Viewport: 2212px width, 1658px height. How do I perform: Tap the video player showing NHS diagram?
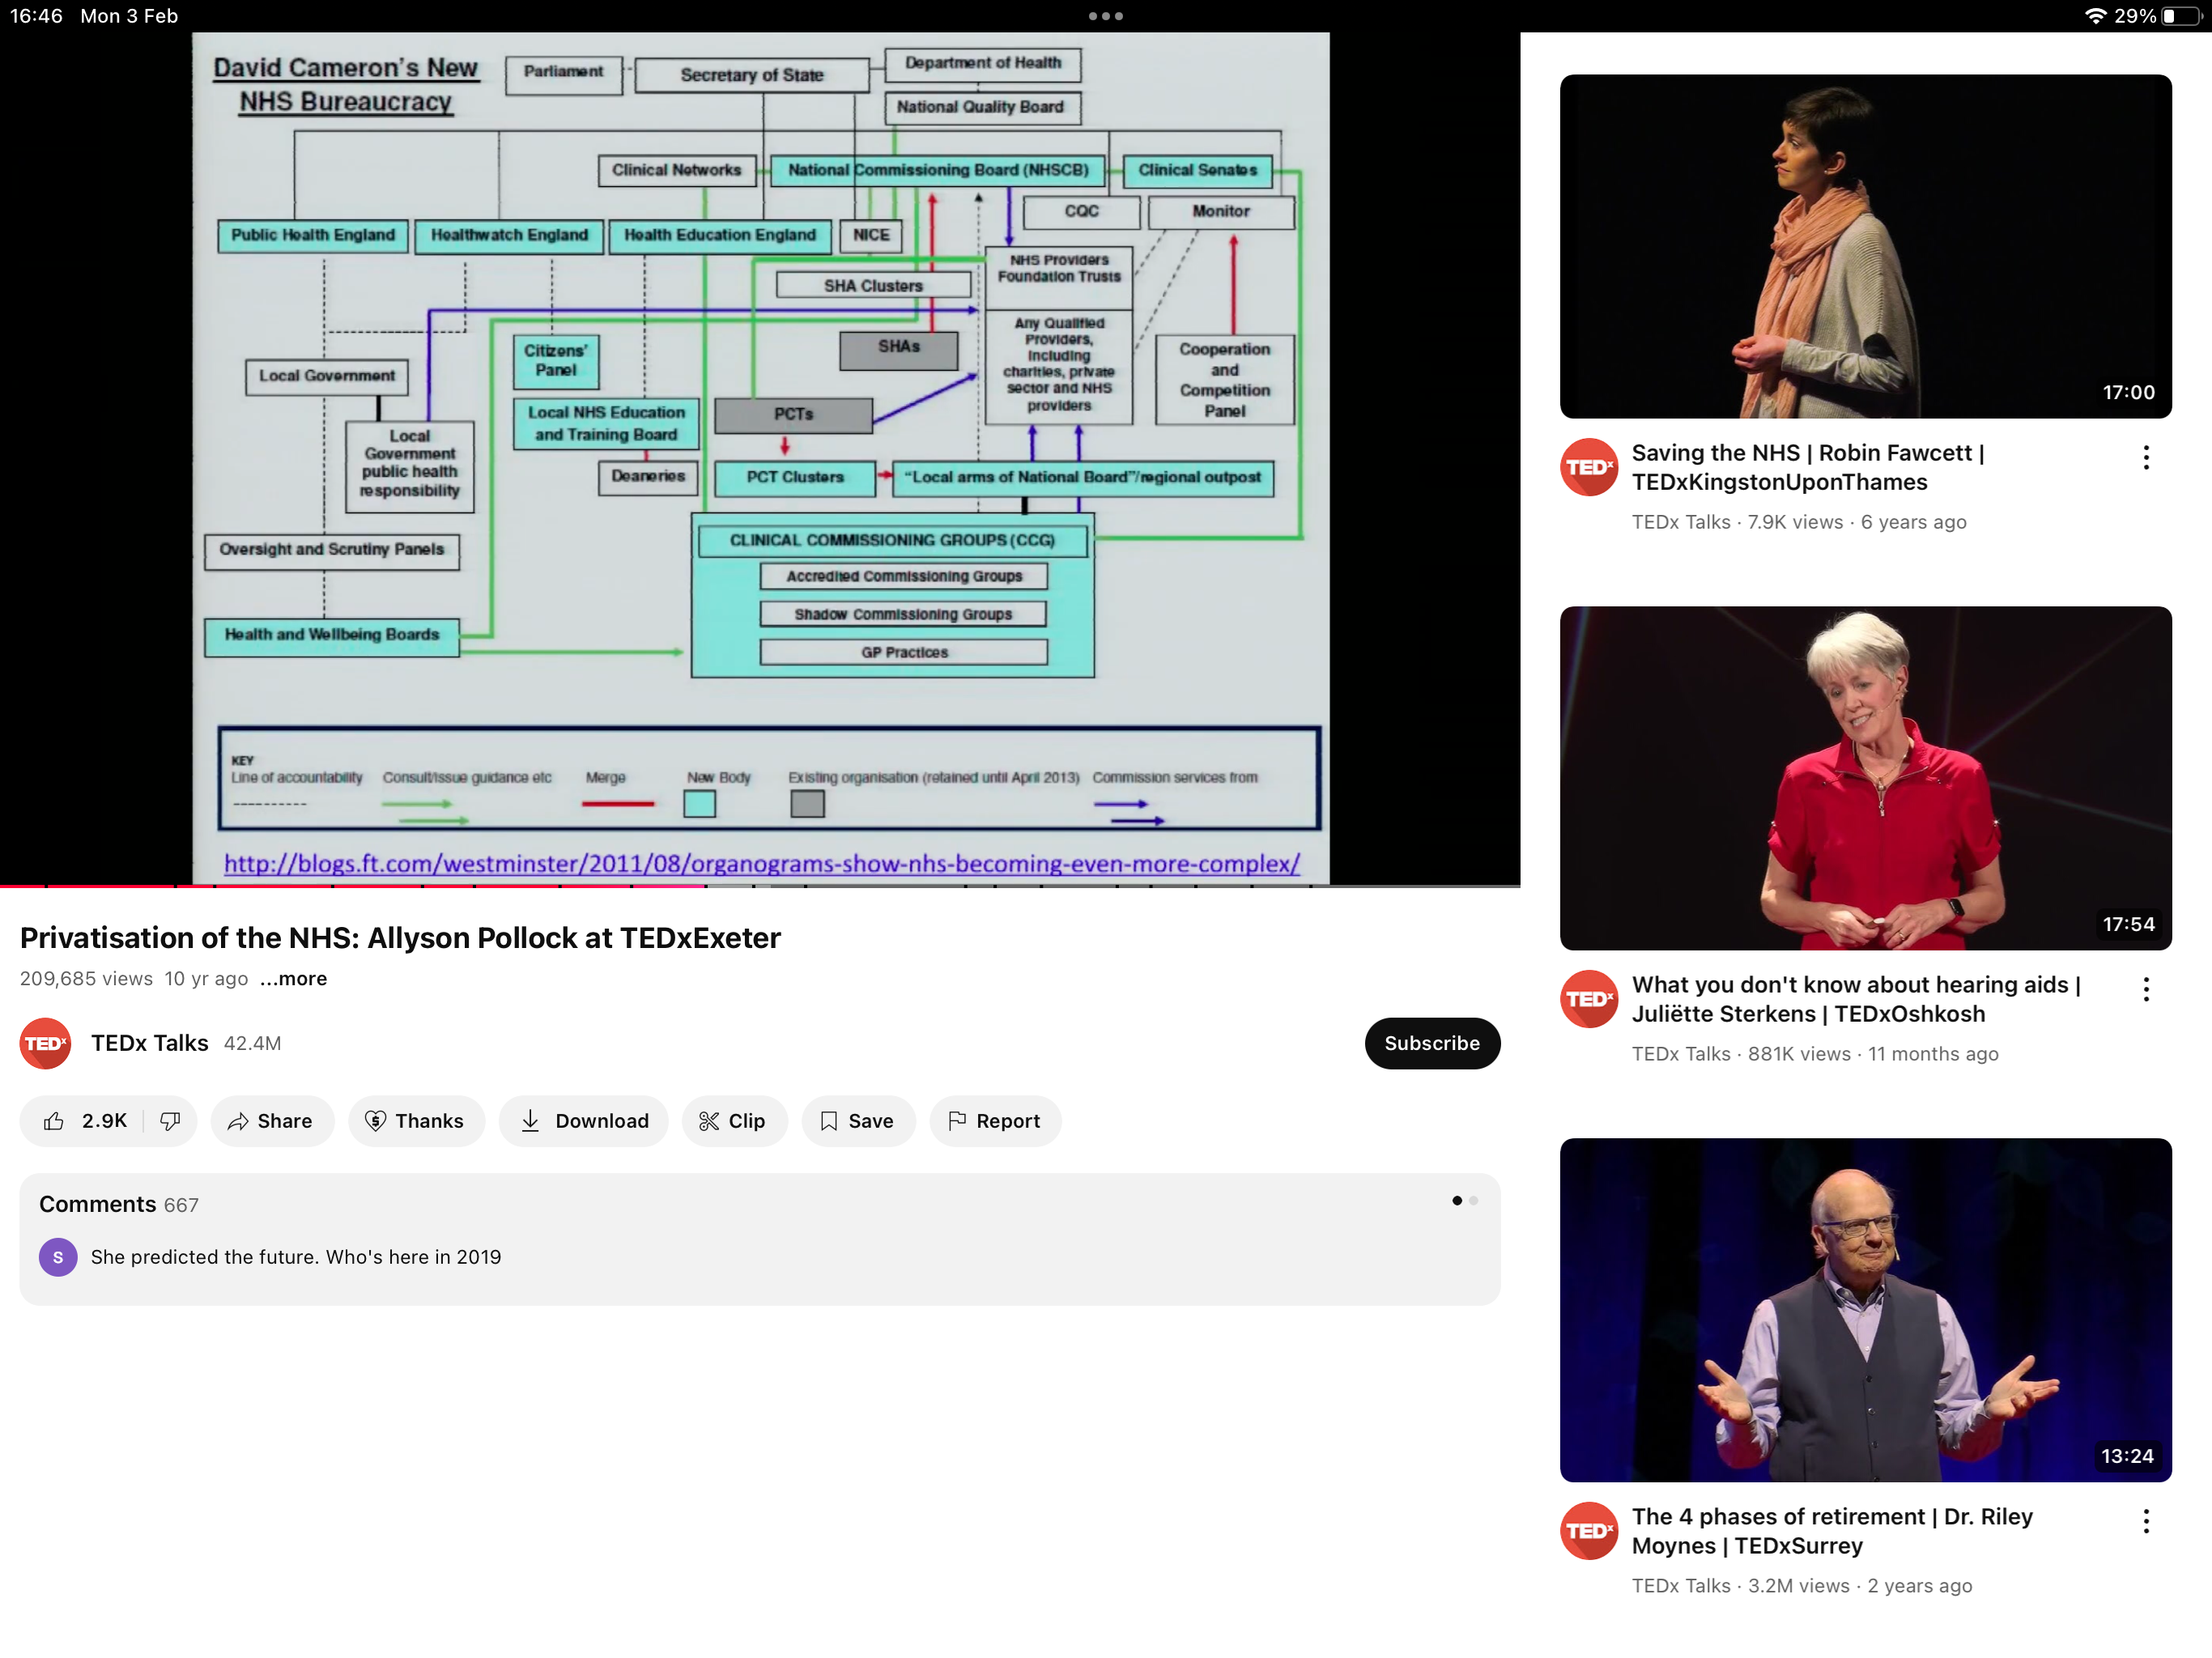[x=760, y=458]
